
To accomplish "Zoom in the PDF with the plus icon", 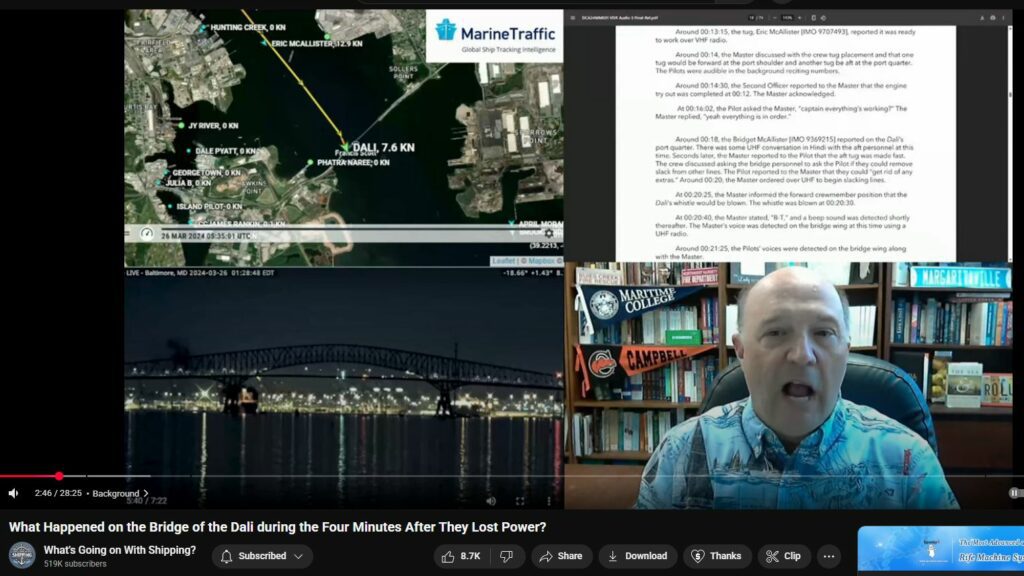I will (x=800, y=18).
